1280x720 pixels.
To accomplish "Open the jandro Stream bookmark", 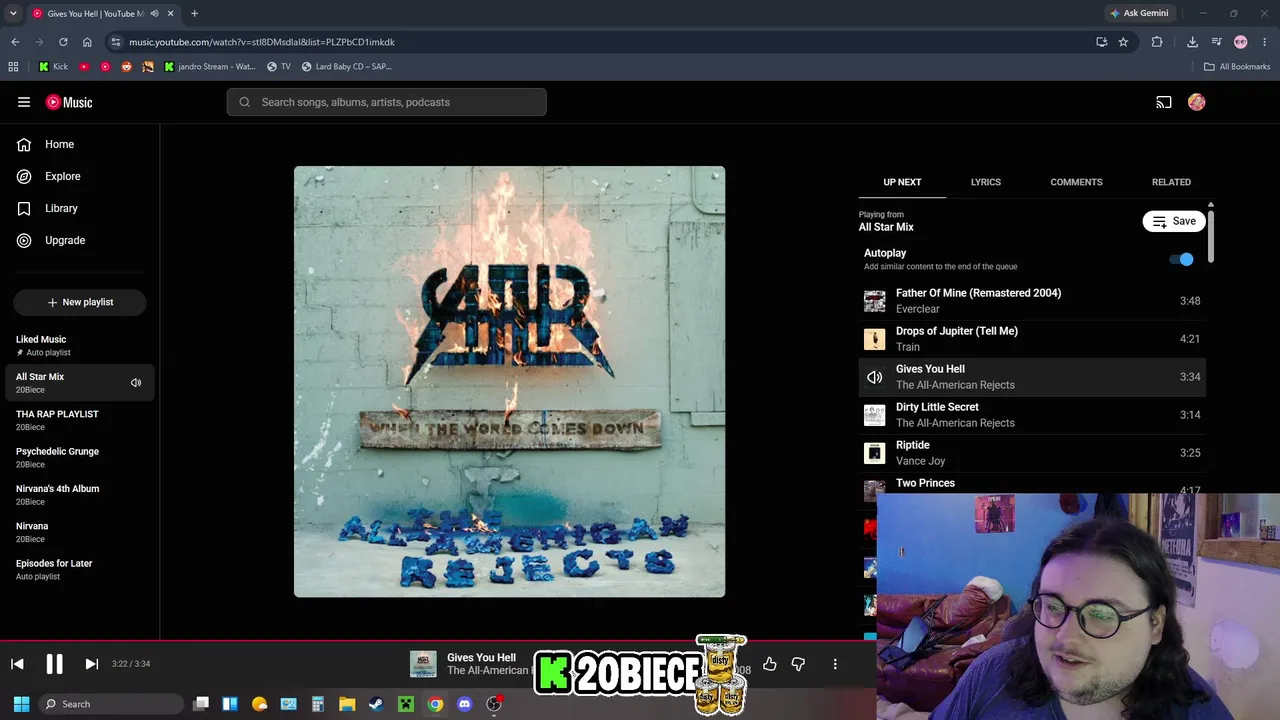I will coord(209,67).
